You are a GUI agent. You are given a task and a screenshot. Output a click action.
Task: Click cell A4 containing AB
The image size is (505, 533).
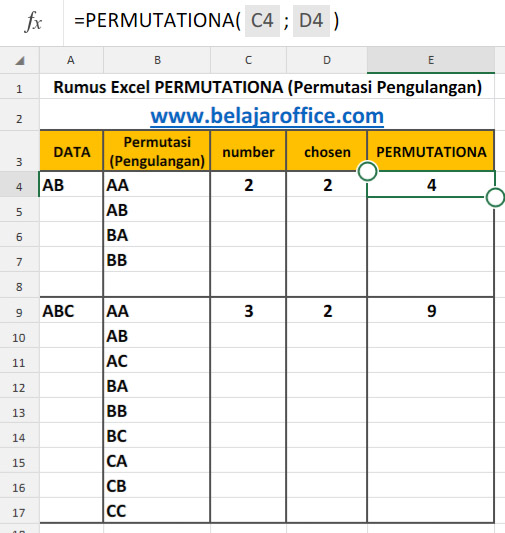(71, 184)
